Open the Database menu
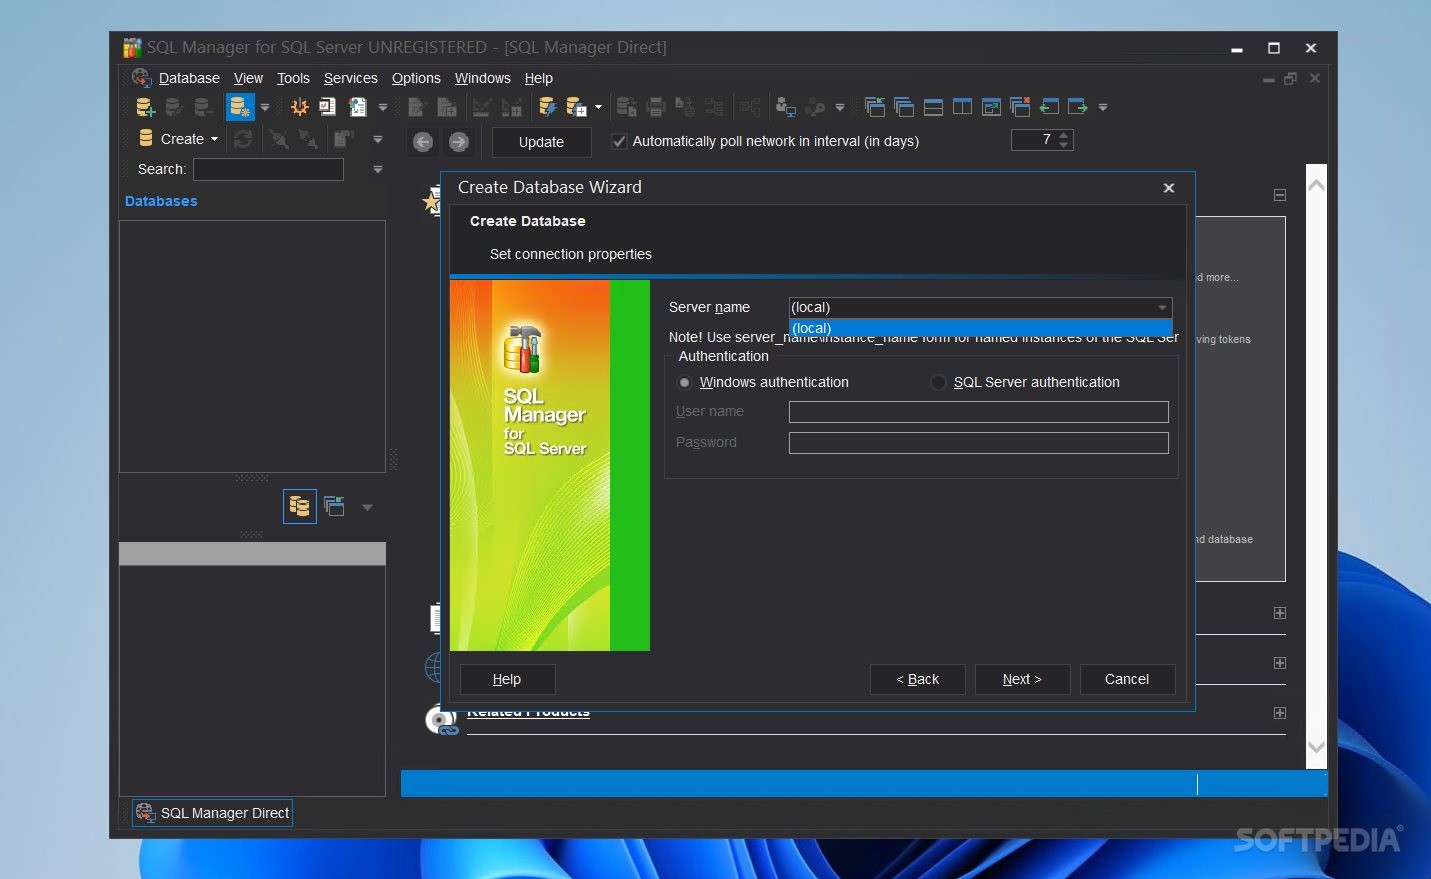Image resolution: width=1431 pixels, height=879 pixels. click(189, 78)
